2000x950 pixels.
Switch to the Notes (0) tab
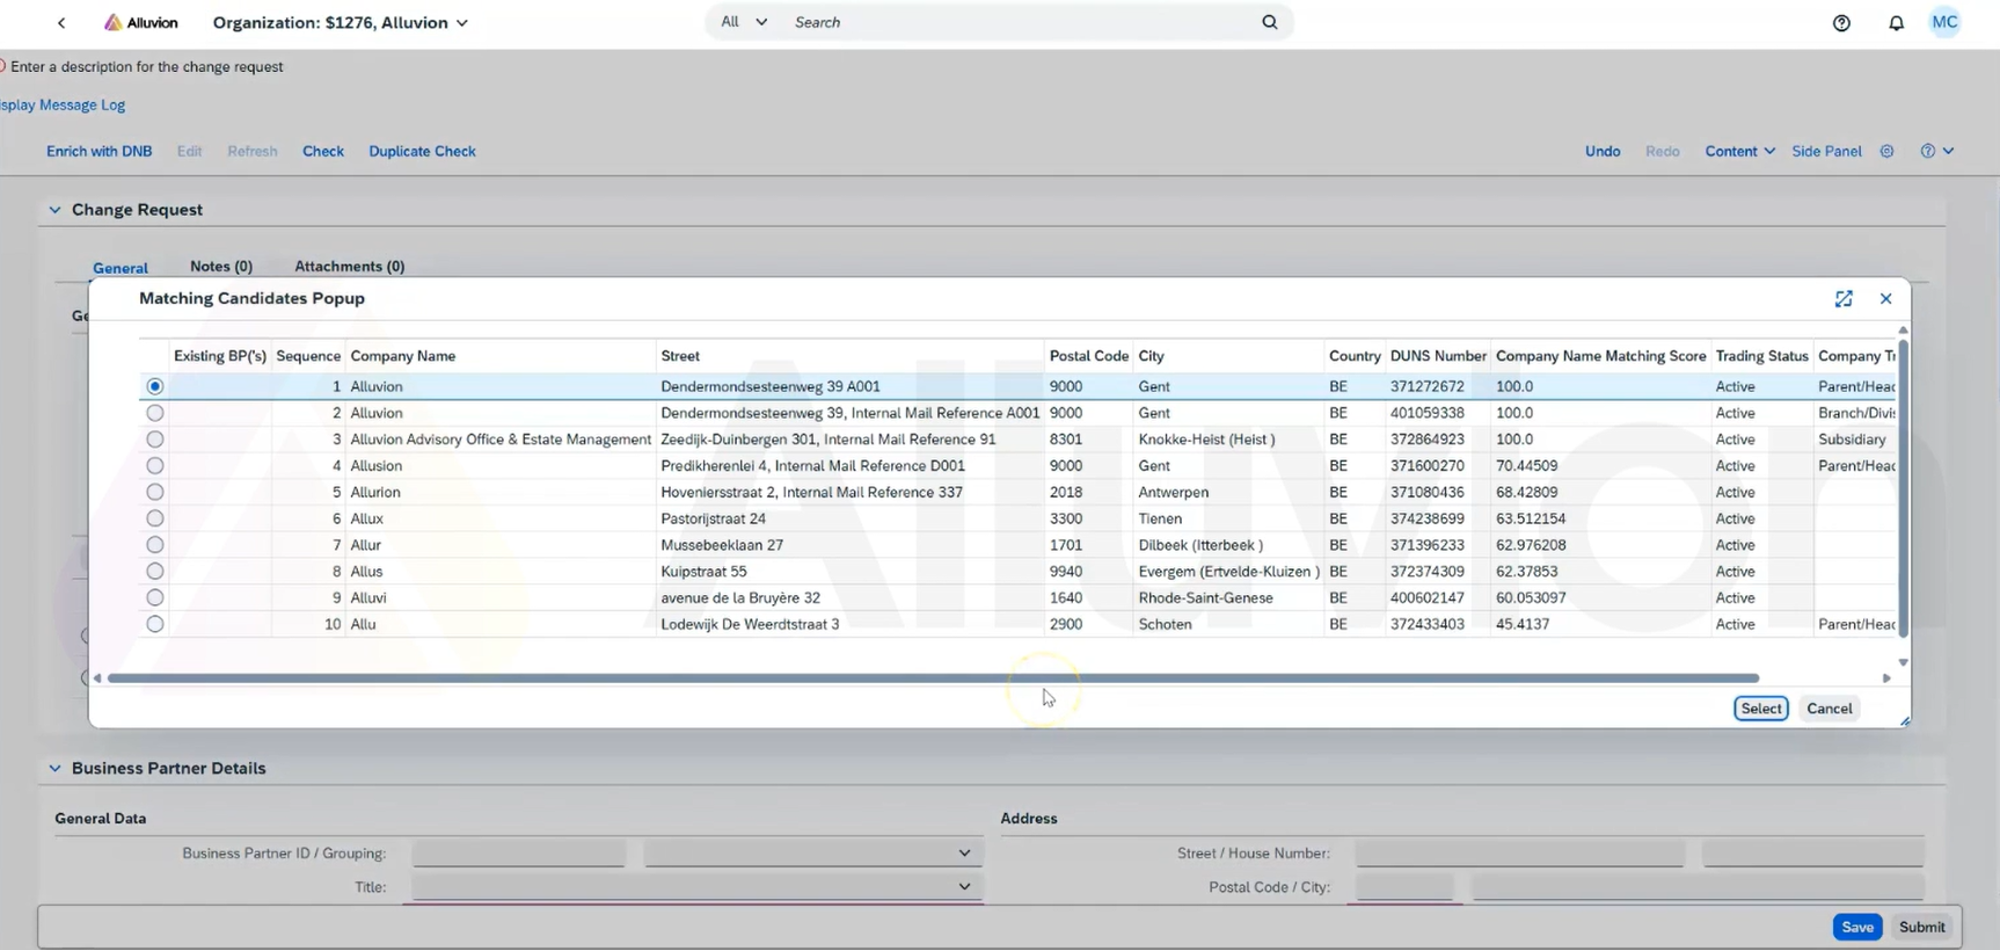click(221, 266)
